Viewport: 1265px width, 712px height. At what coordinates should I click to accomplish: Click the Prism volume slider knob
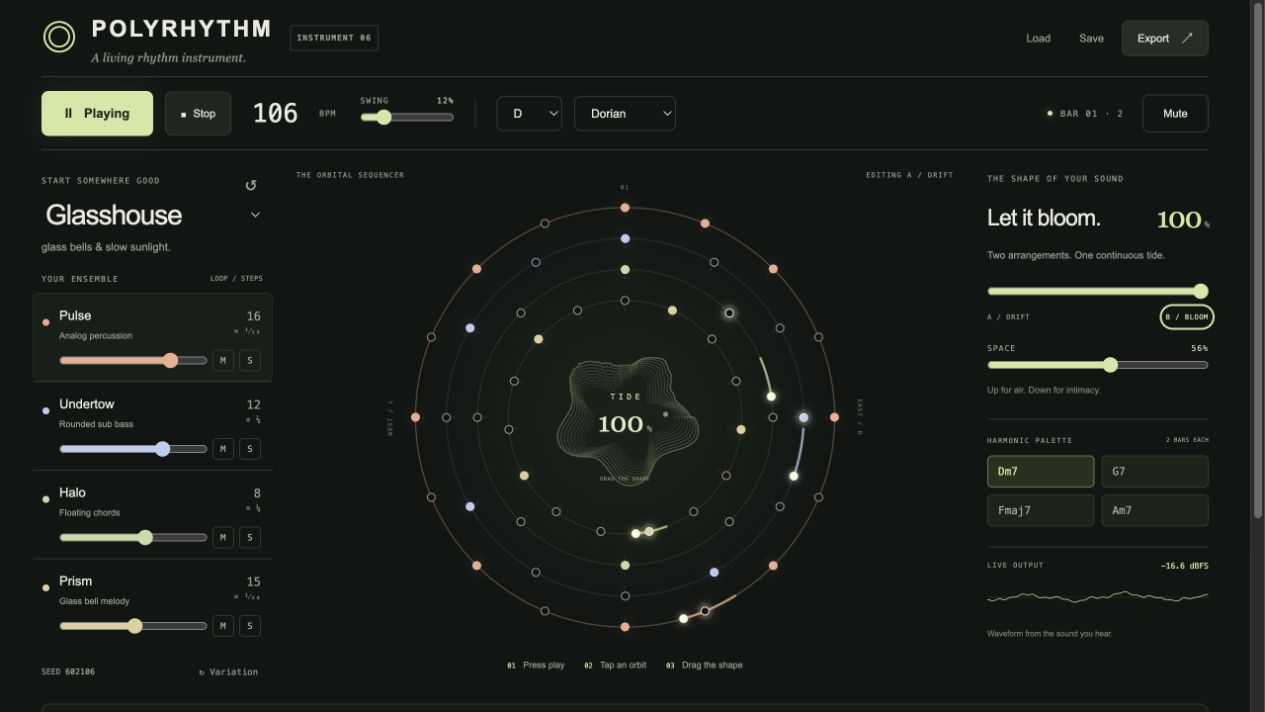134,626
